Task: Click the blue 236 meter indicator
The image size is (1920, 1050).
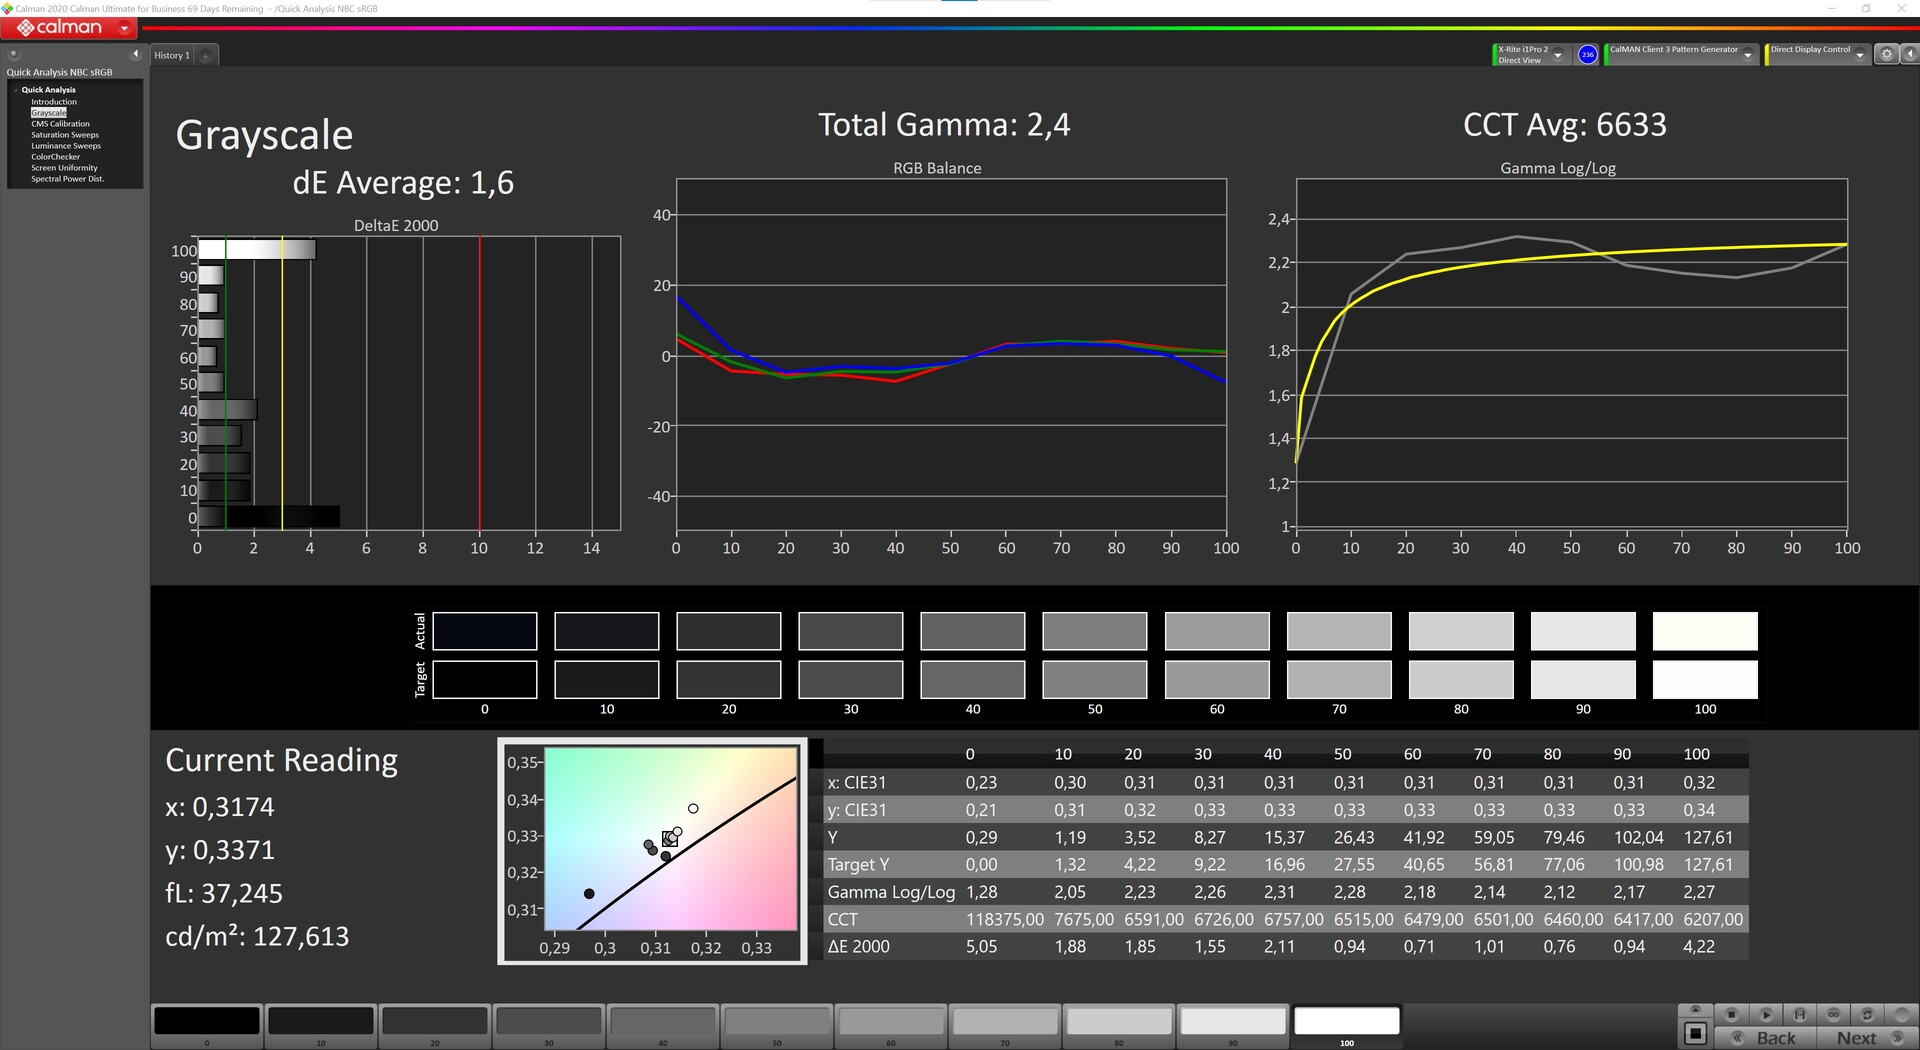Action: (1587, 55)
